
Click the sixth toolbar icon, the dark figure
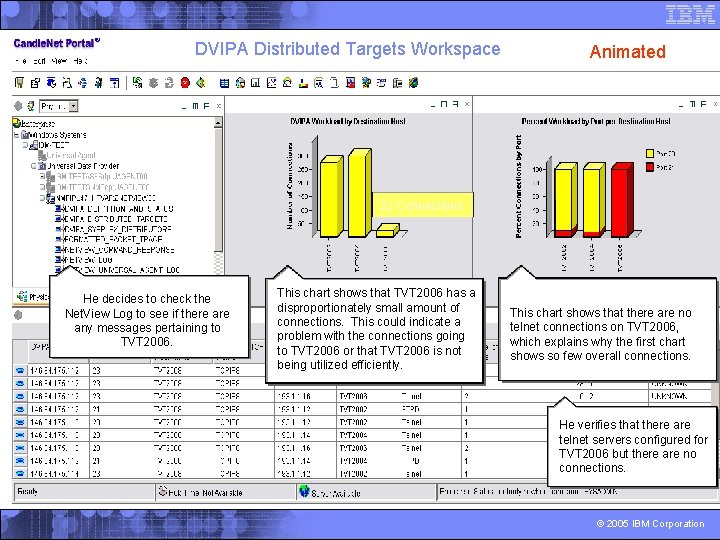98,83
